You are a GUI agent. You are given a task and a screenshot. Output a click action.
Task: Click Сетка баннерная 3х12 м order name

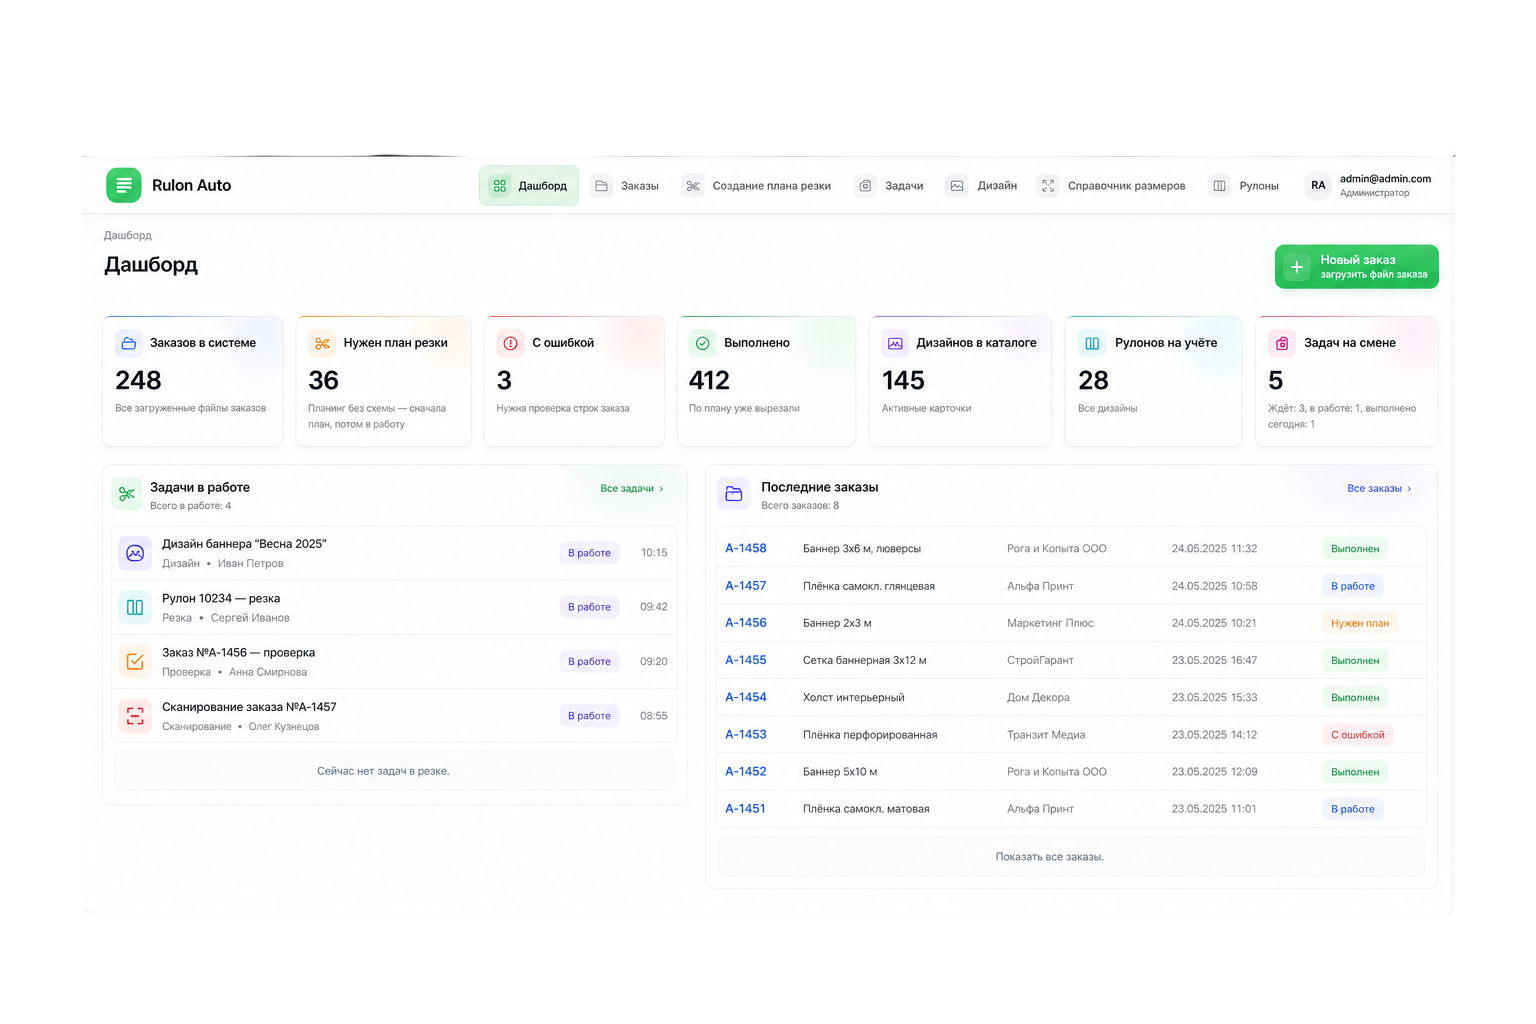tap(865, 660)
